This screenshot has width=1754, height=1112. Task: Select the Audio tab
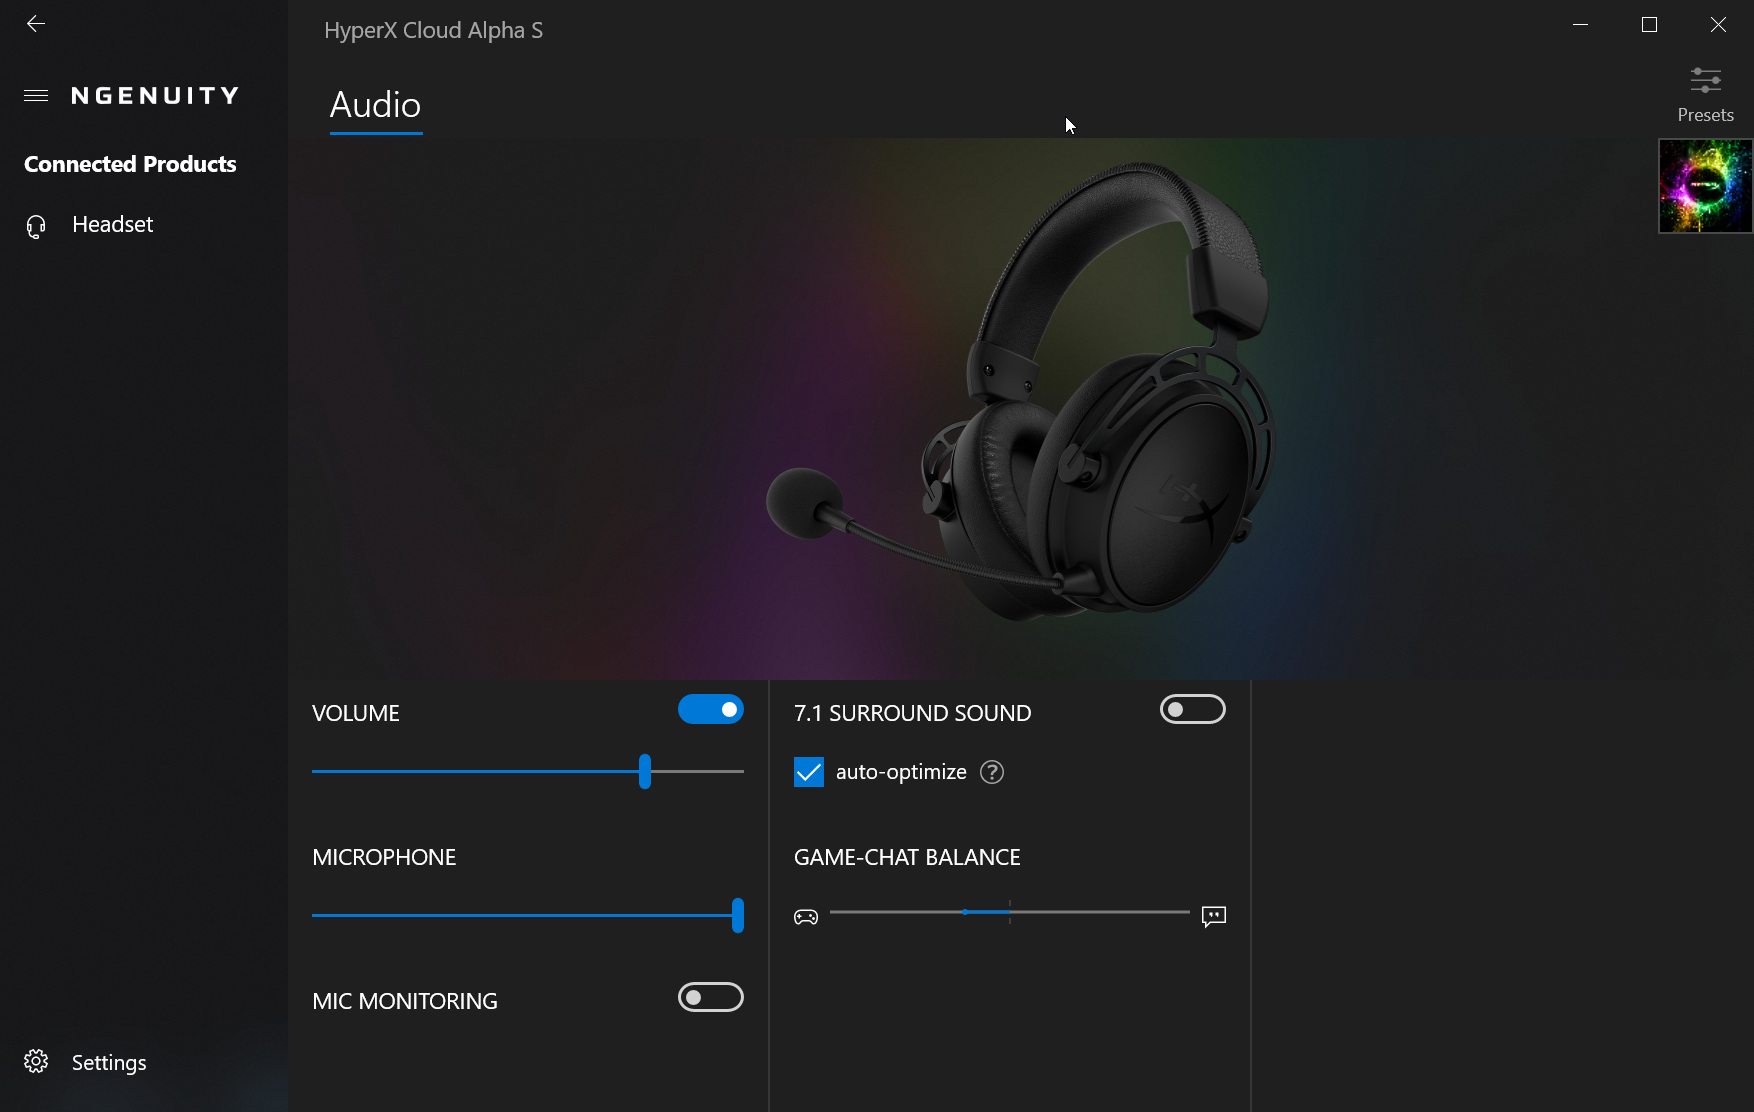tap(375, 106)
